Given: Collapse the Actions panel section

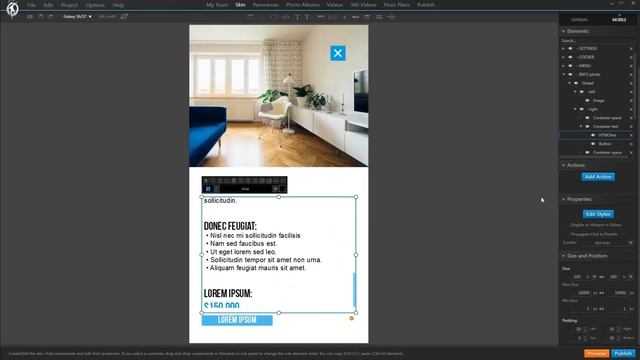Looking at the screenshot, I should click(564, 165).
